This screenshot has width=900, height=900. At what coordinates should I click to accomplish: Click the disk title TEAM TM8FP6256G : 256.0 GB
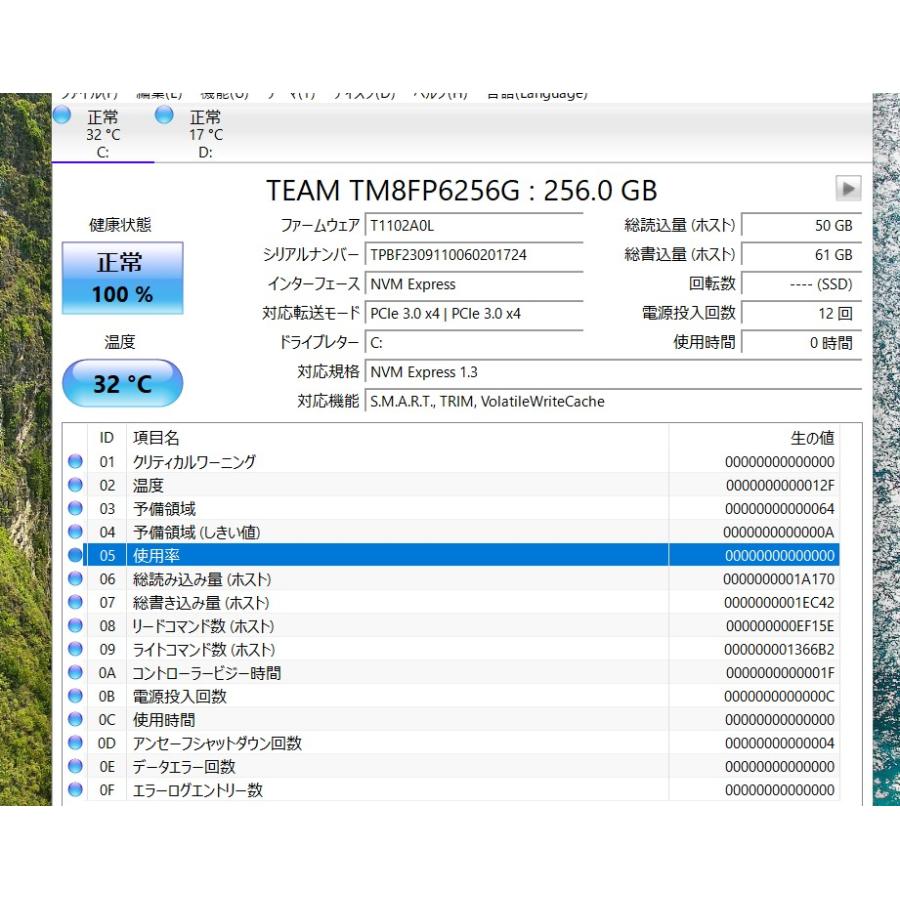[x=461, y=190]
